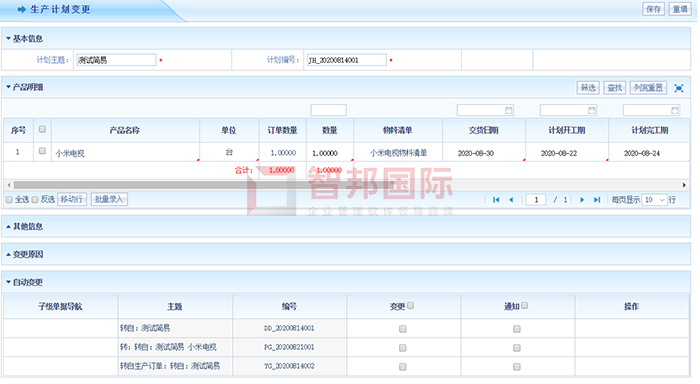Check 通知 box for PG_20200821001
This screenshot has height=384, width=700.
(517, 347)
